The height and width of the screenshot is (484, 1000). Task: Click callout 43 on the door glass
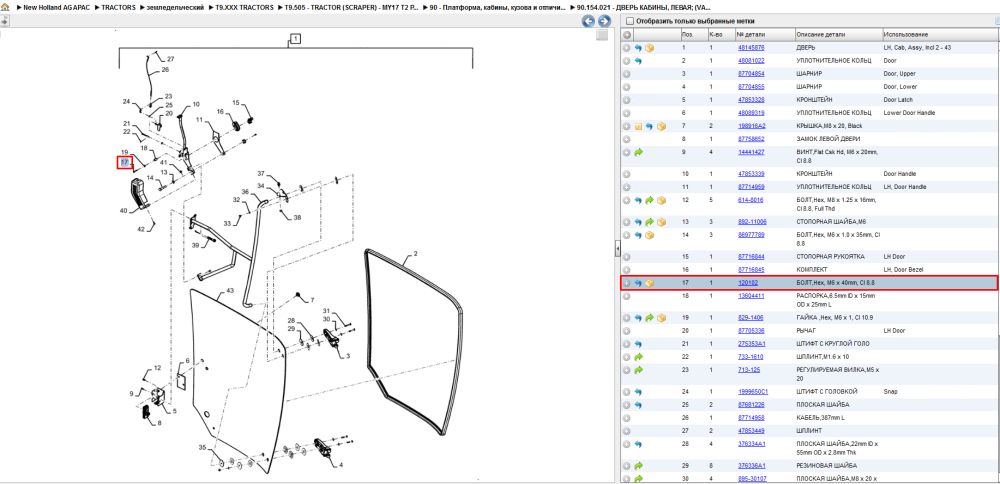click(230, 290)
